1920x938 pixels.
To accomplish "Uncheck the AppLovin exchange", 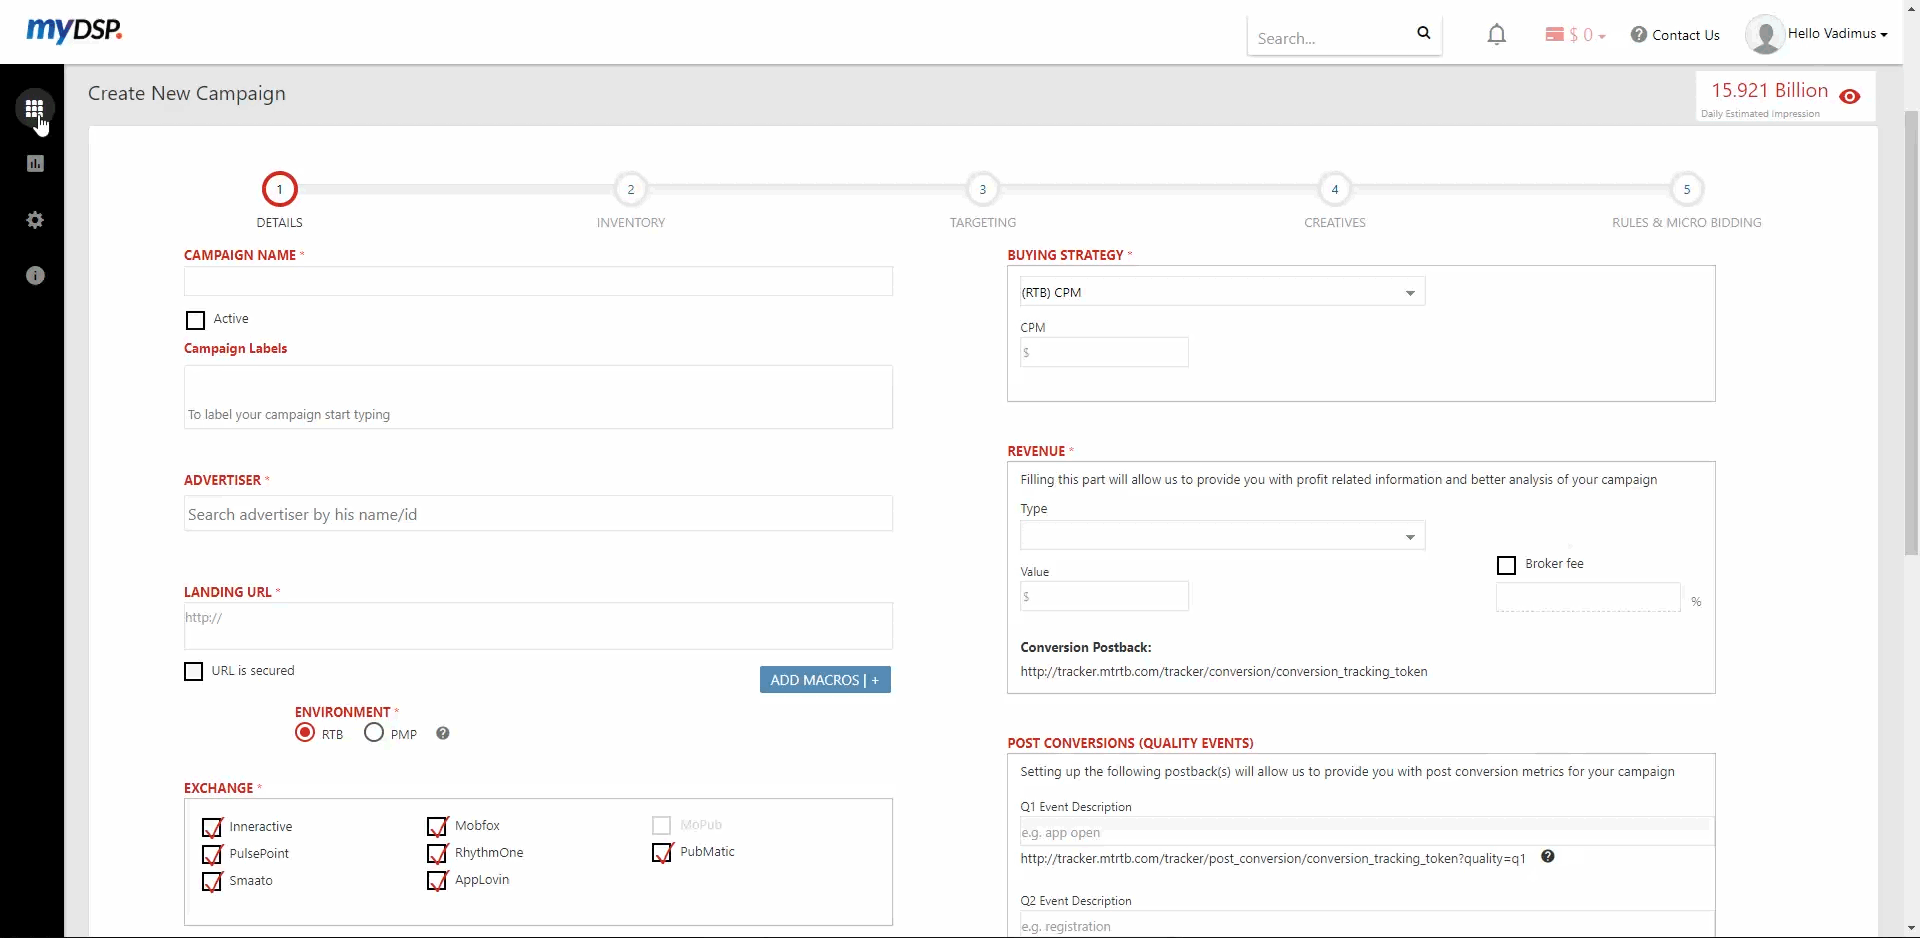I will point(437,880).
